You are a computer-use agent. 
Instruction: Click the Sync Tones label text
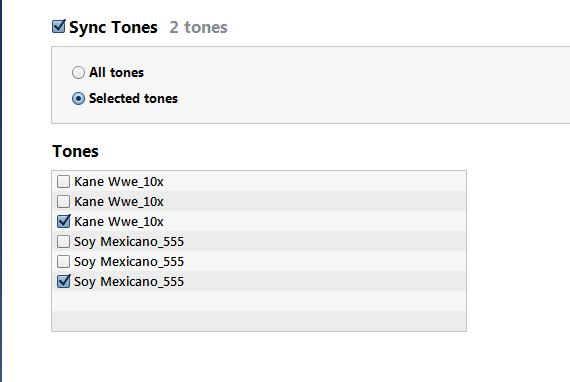pos(113,28)
